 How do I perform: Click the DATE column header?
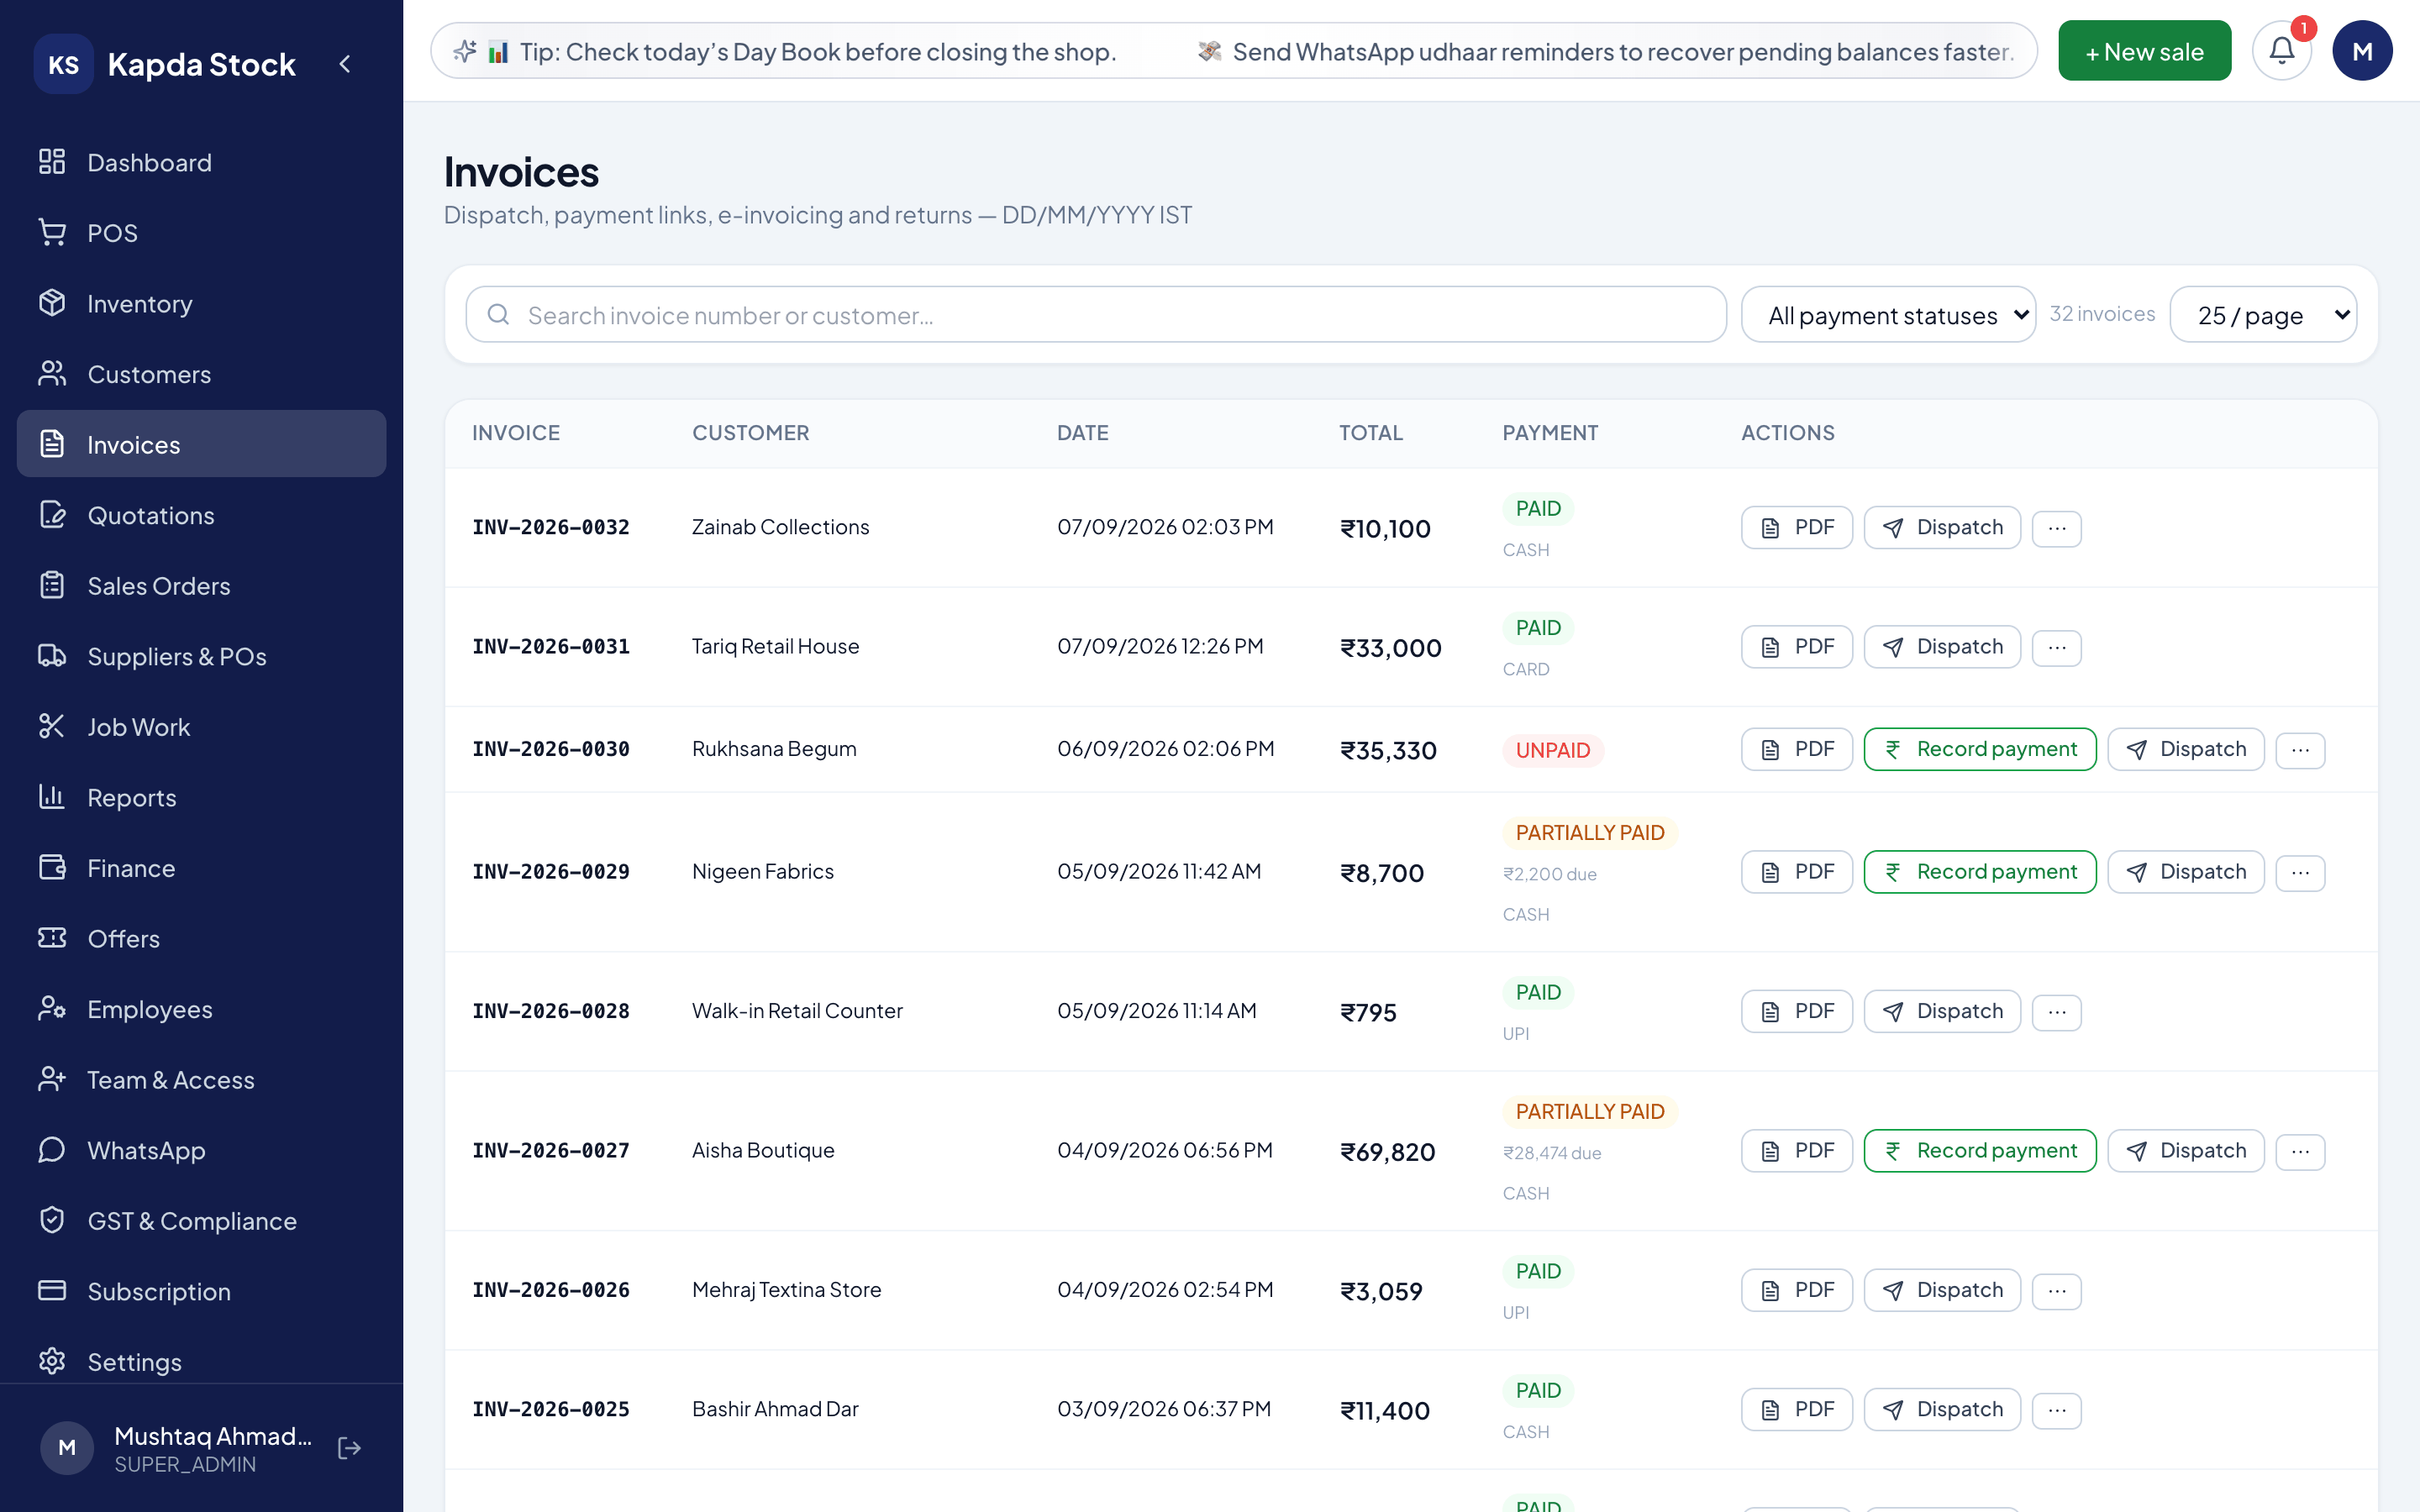1083,433
